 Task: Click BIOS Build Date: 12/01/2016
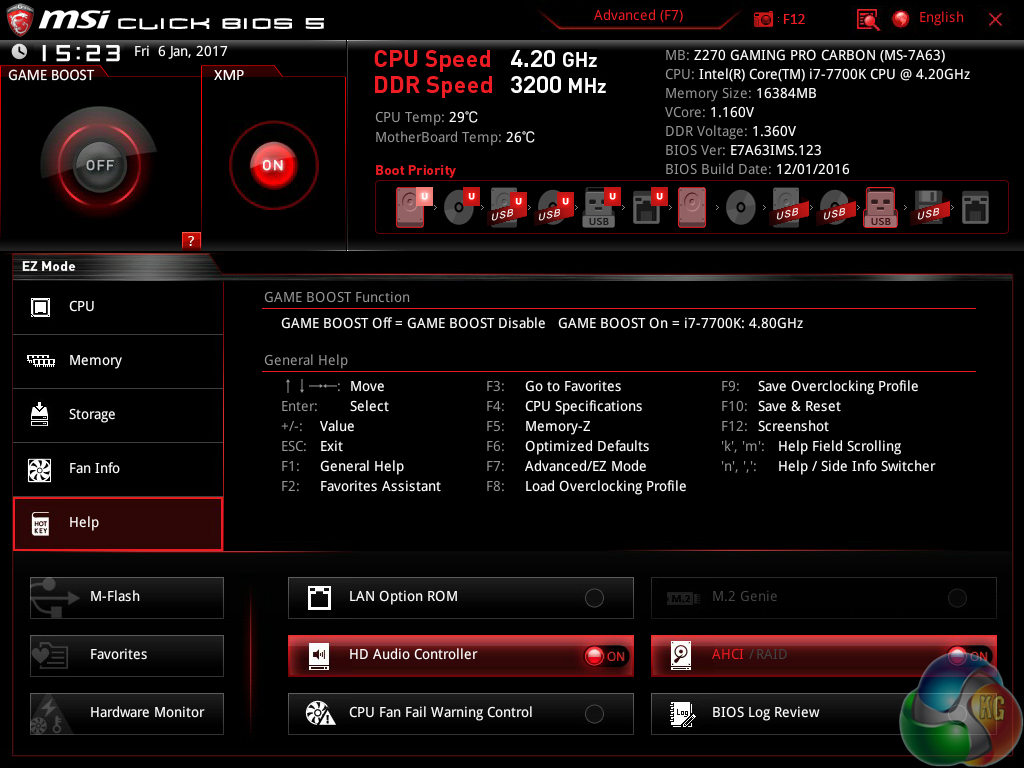coord(758,169)
